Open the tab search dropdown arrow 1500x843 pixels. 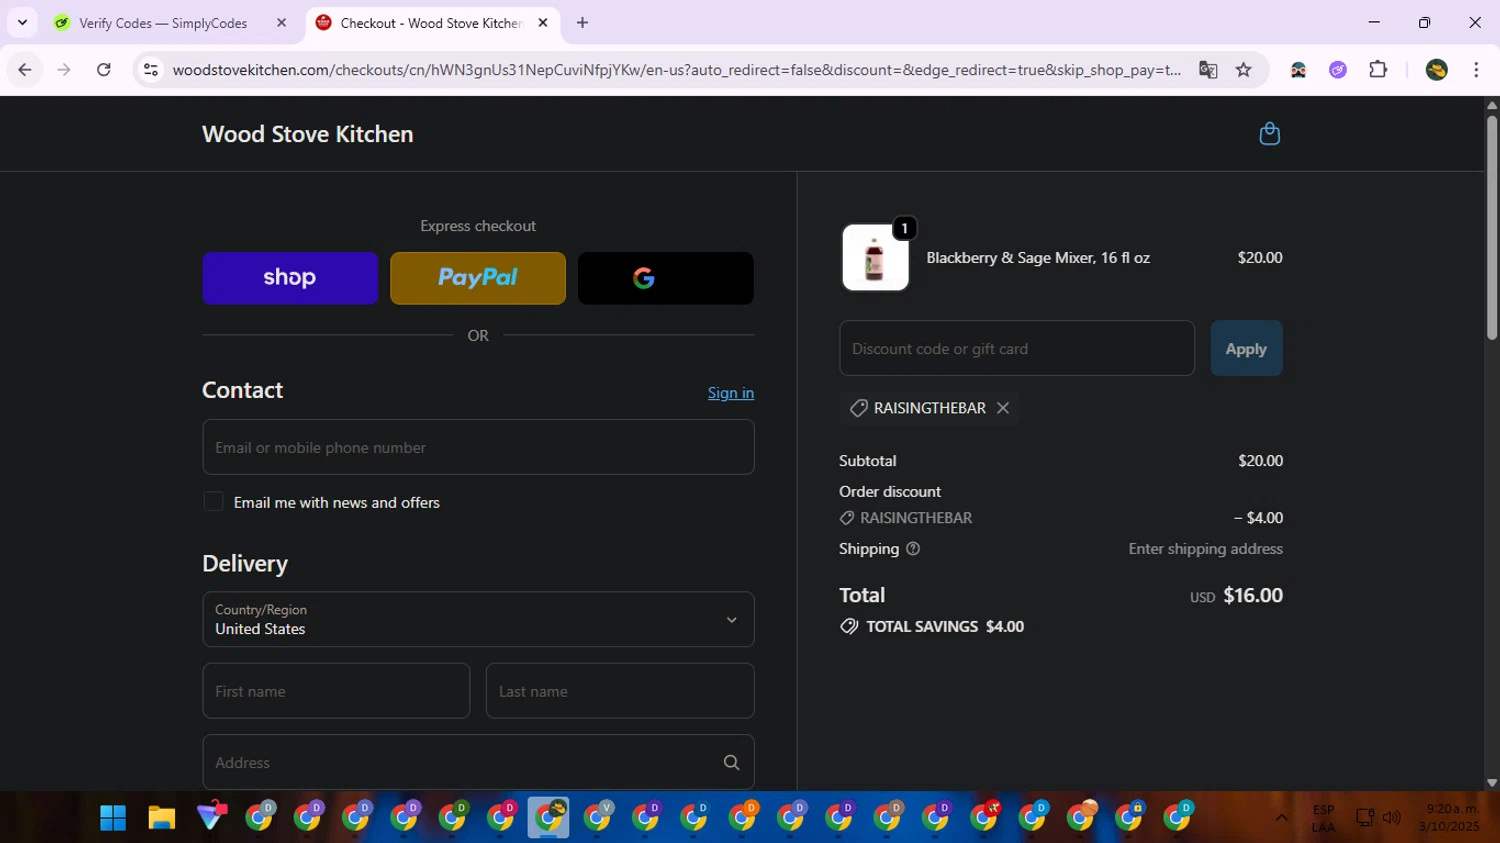(22, 22)
